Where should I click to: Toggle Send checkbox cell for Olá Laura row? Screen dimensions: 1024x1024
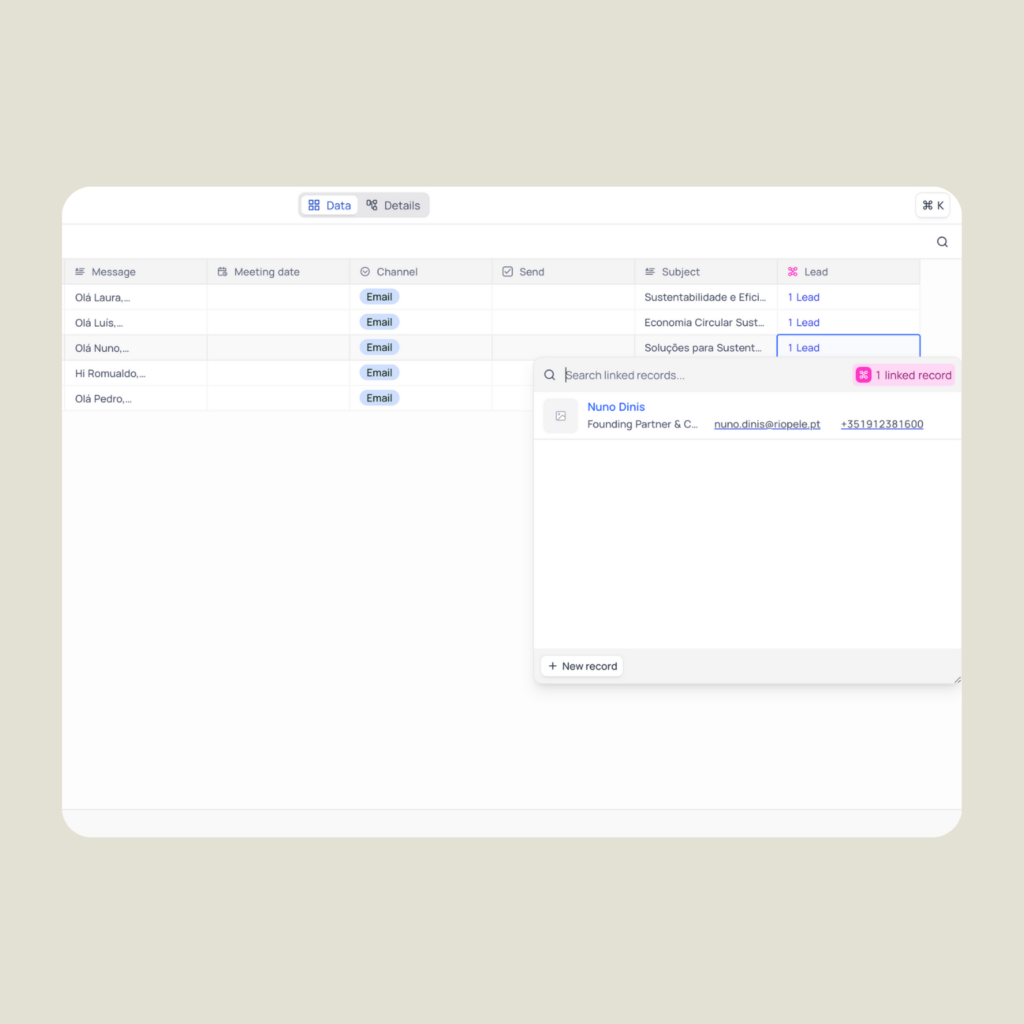pyautogui.click(x=563, y=297)
